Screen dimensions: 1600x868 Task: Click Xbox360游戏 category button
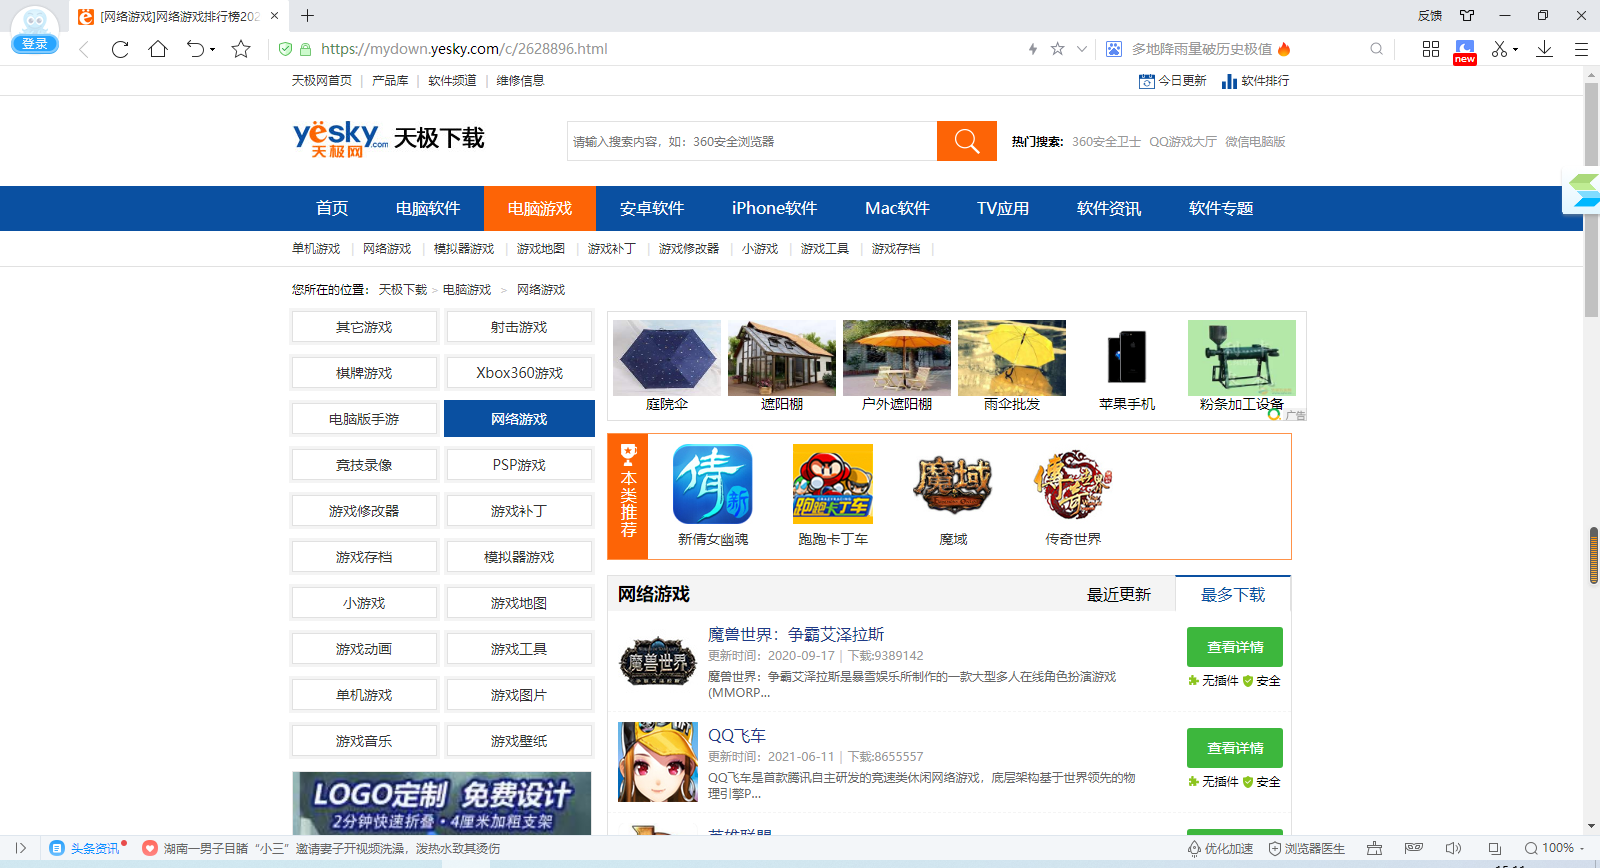(x=519, y=373)
